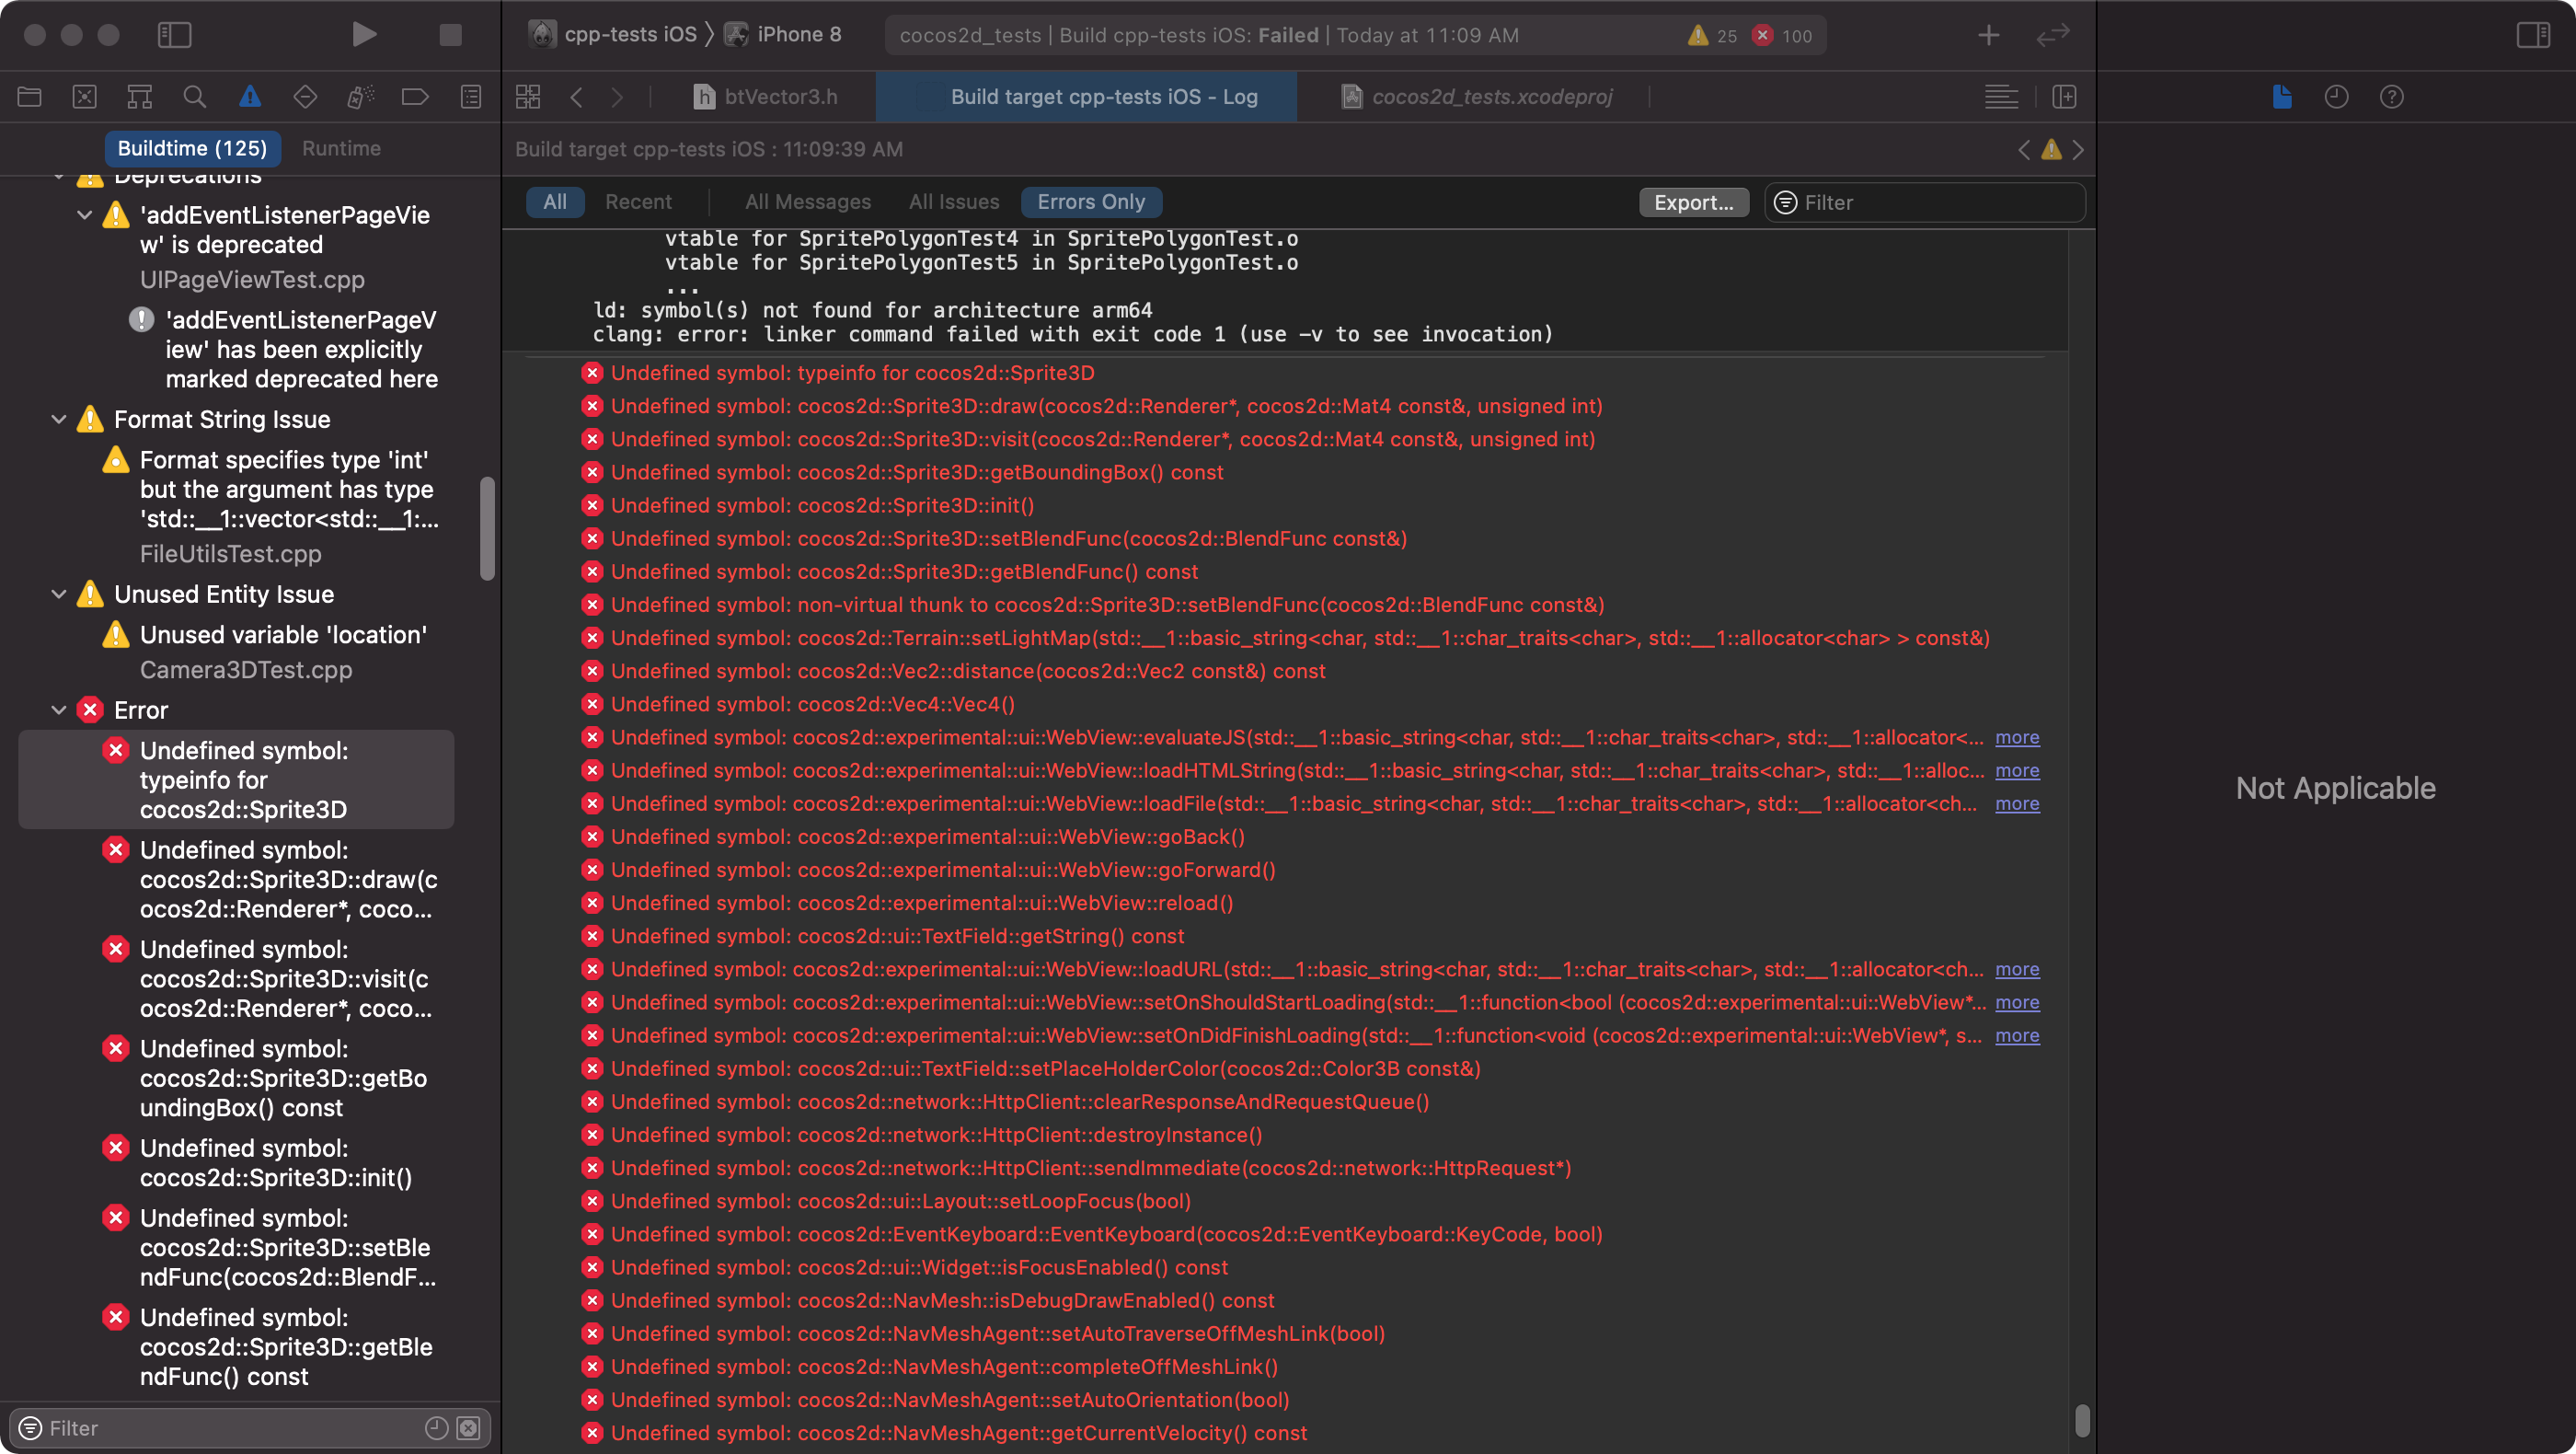
Task: Open the Find navigator magnifier icon
Action: tap(195, 97)
